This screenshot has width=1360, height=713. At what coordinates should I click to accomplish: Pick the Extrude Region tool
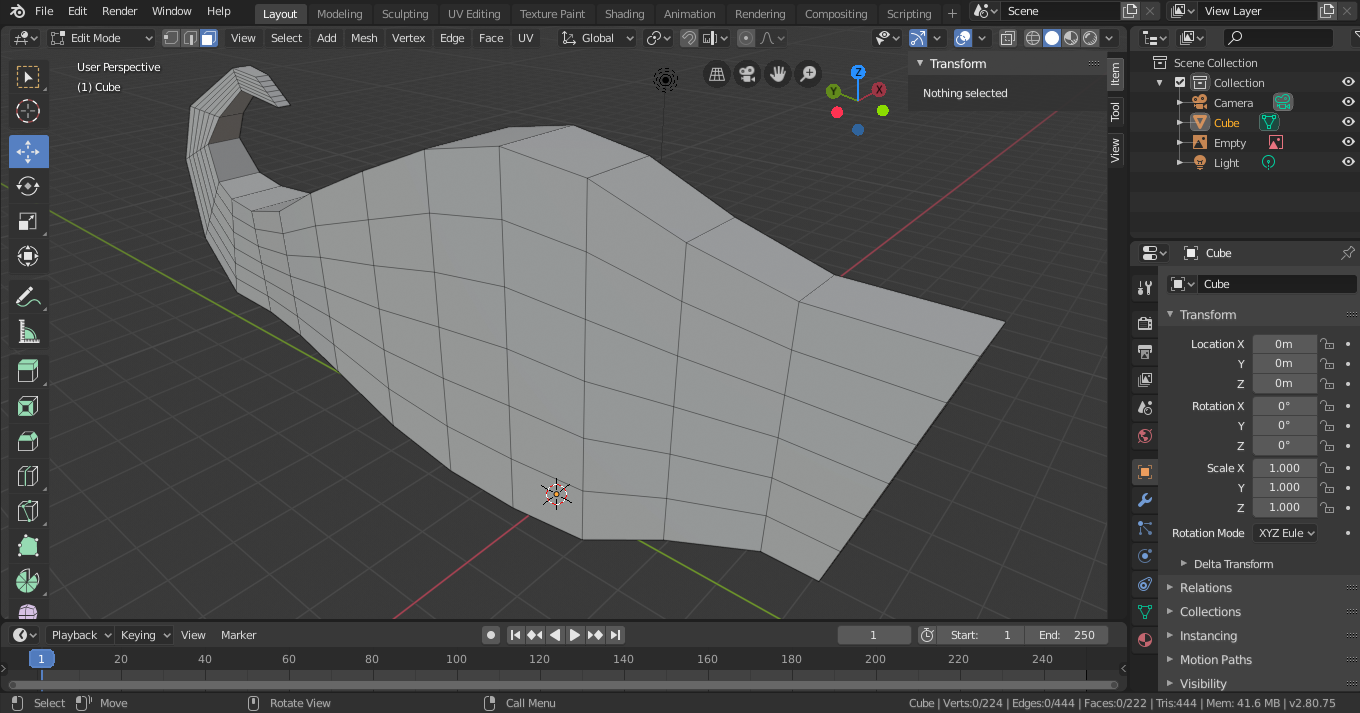coord(28,372)
